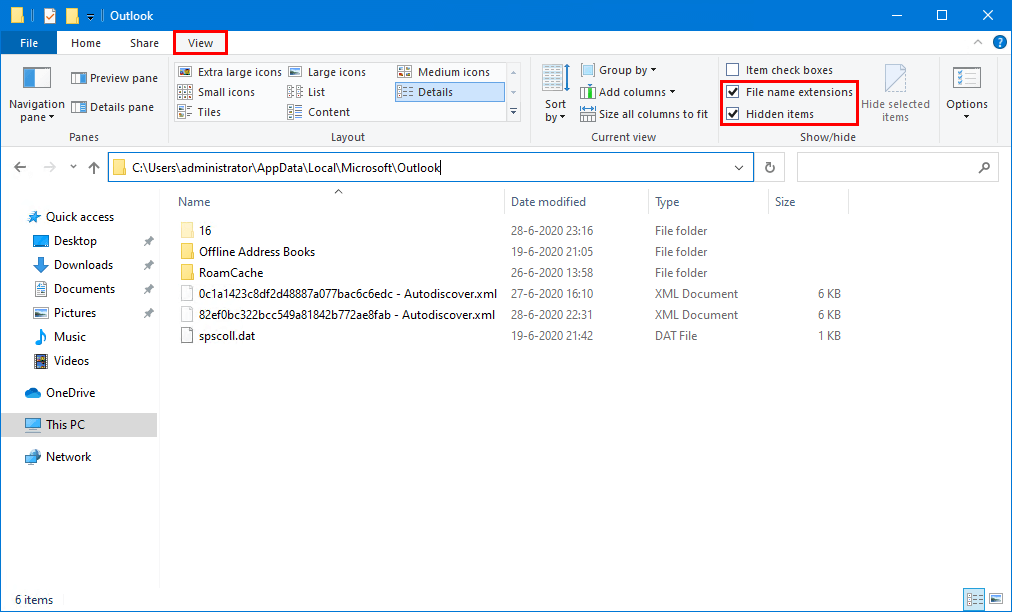Switch to the Home tab
The width and height of the screenshot is (1012, 612).
[86, 43]
